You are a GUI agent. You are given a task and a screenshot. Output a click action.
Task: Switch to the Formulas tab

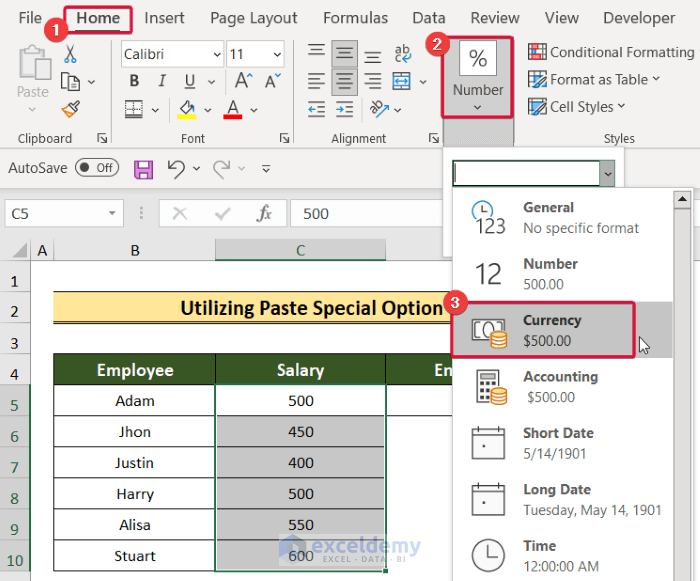pos(355,18)
